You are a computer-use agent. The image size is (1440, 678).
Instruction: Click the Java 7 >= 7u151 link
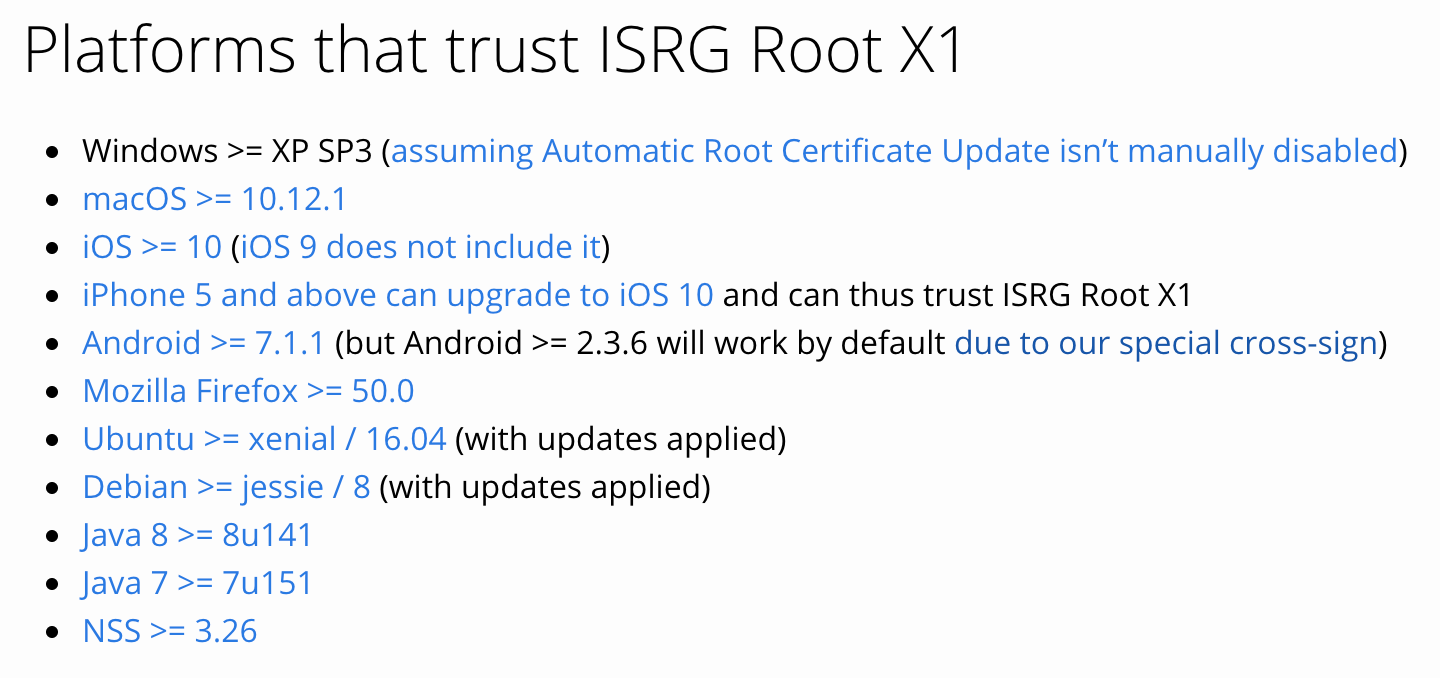[x=196, y=582]
